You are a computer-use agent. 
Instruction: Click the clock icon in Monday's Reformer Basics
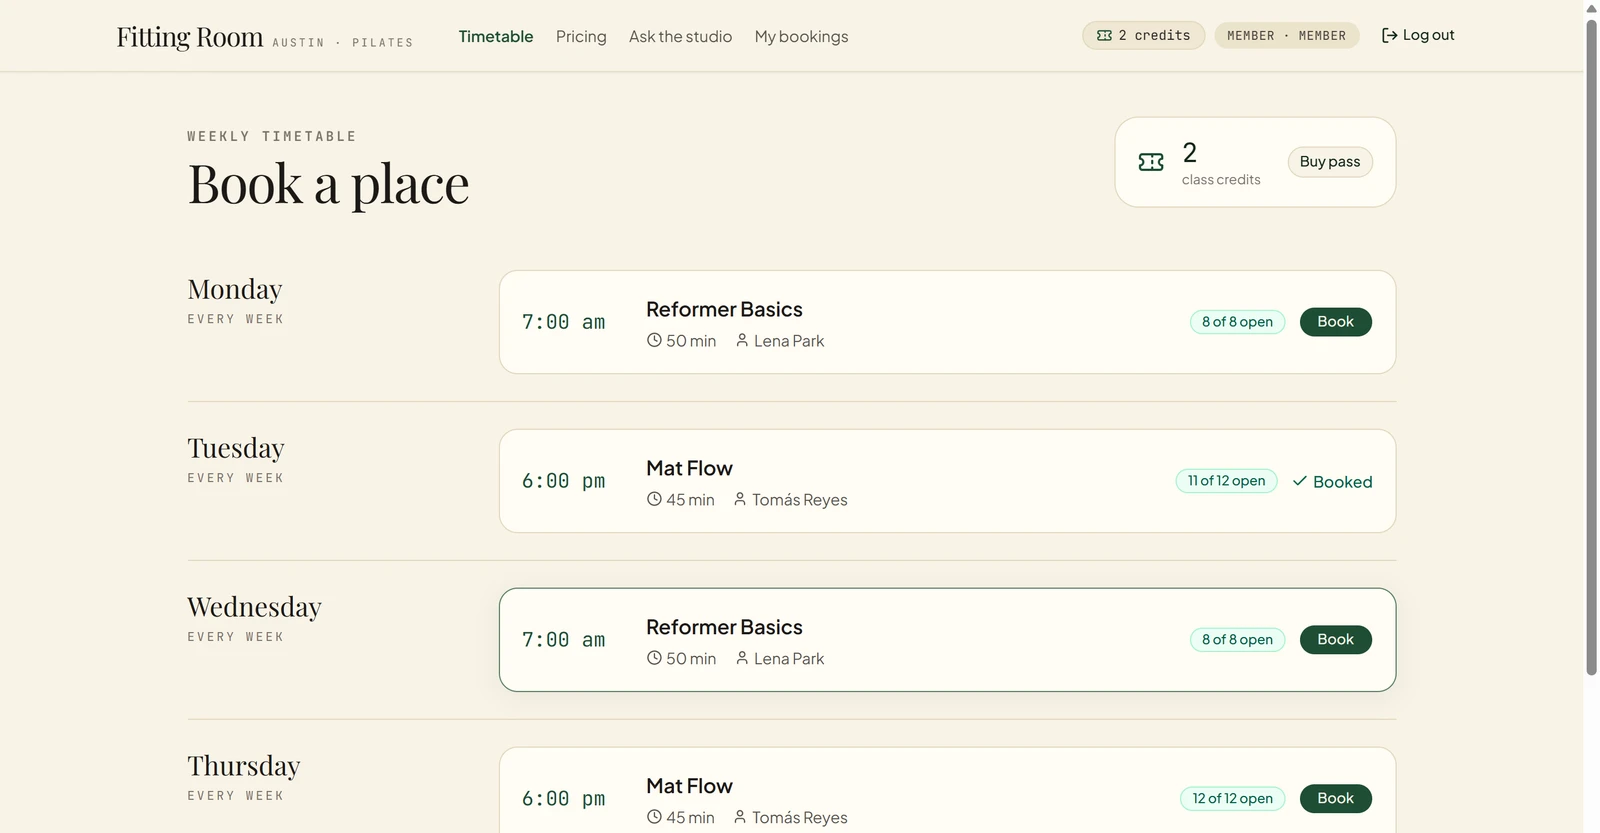[x=654, y=340]
